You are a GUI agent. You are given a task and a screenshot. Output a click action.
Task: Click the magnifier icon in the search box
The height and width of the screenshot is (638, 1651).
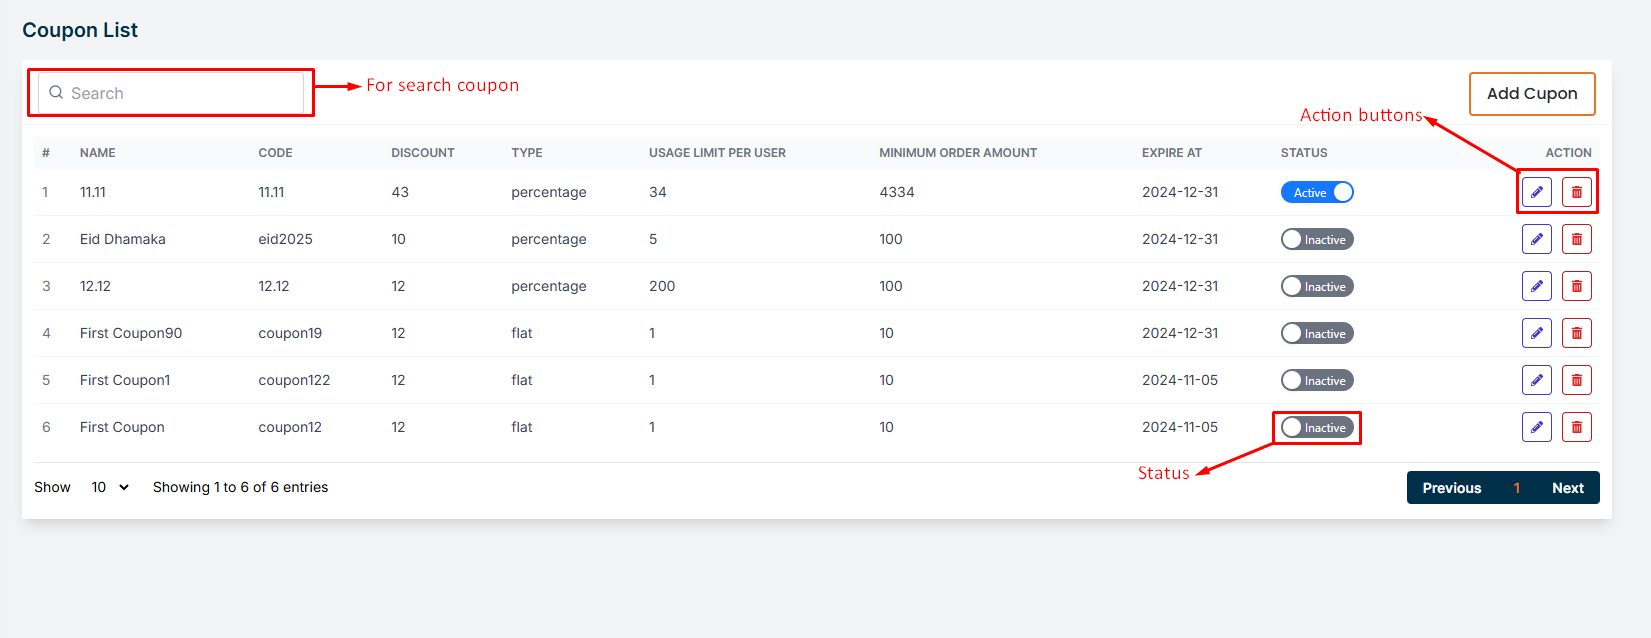pyautogui.click(x=56, y=93)
